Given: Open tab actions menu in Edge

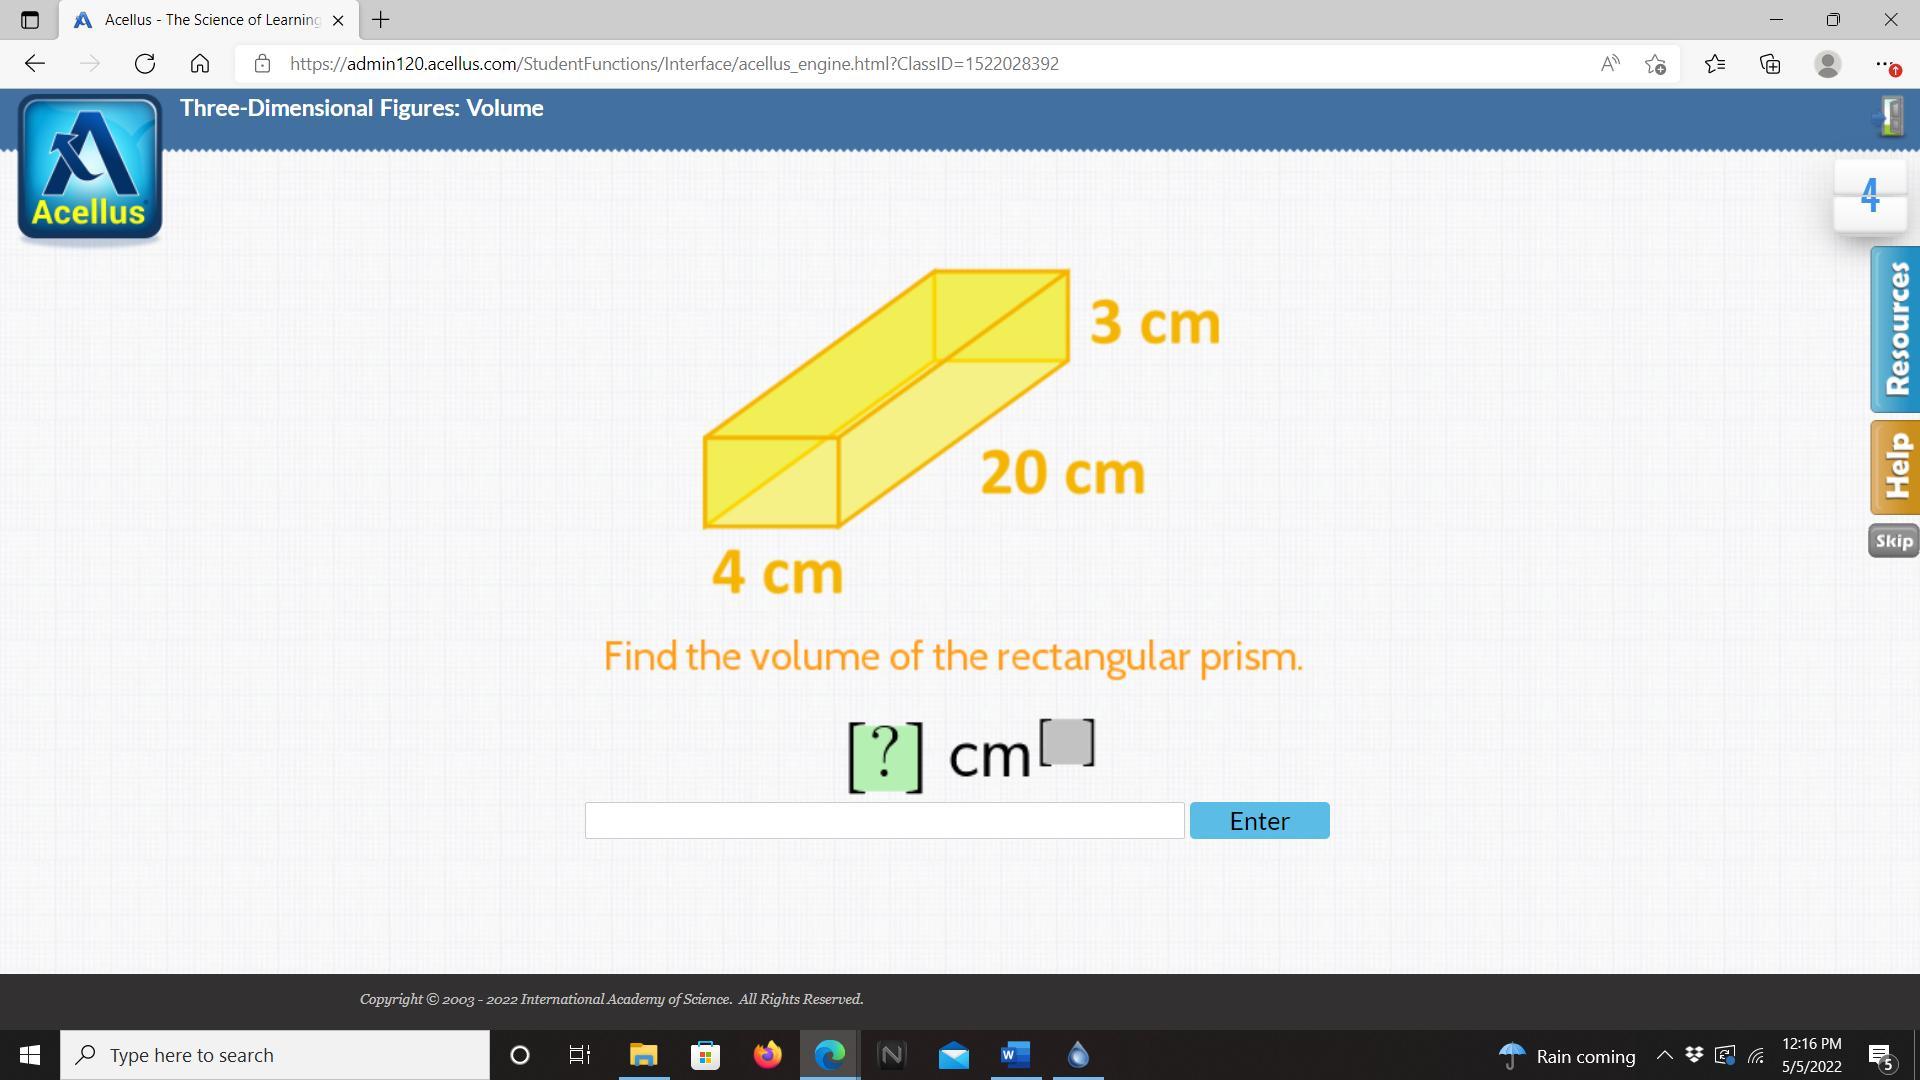Looking at the screenshot, I should 29,20.
